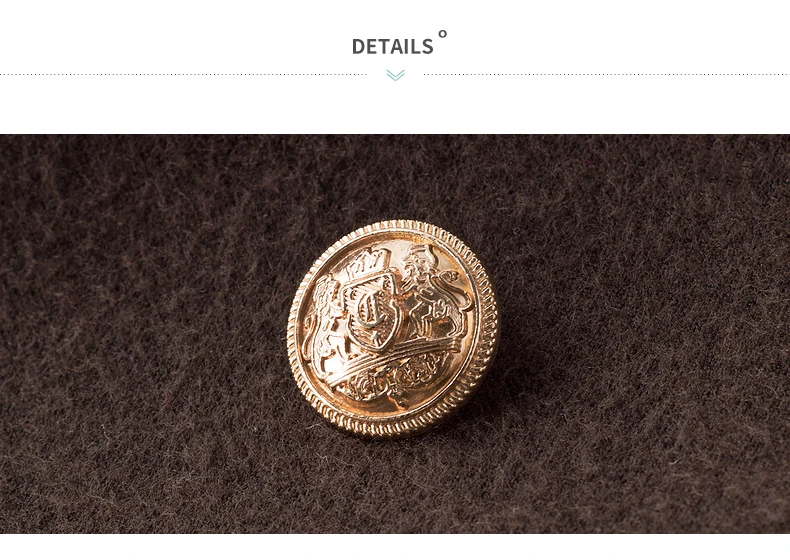This screenshot has height=560, width=790.
Task: Click the letter D in DETAILS
Action: (358, 46)
